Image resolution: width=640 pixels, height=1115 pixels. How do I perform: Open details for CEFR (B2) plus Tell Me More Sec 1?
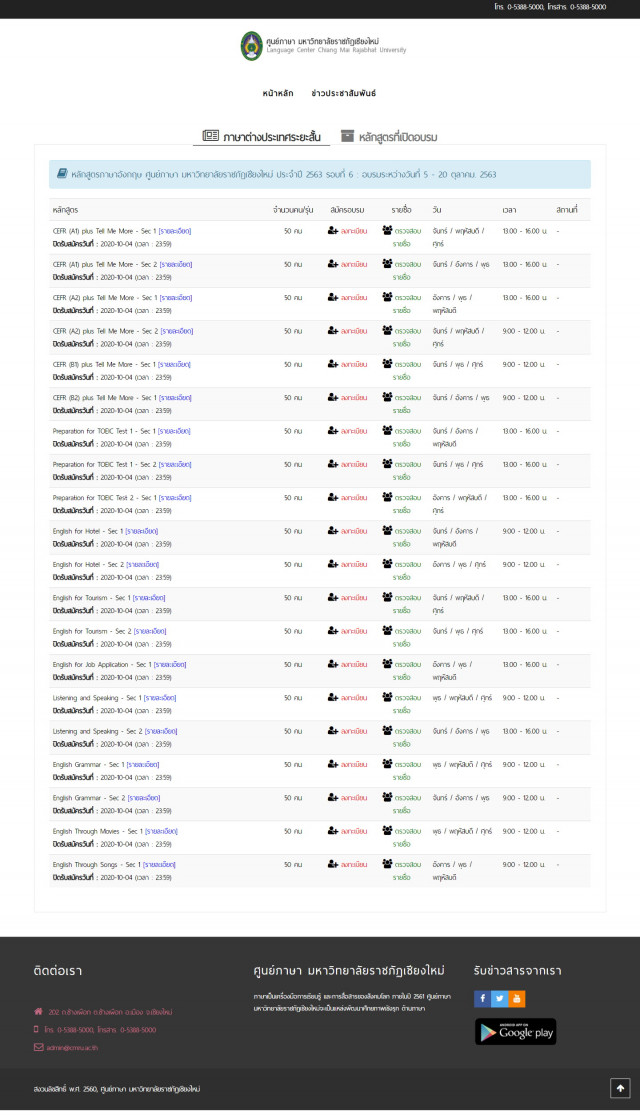175,398
